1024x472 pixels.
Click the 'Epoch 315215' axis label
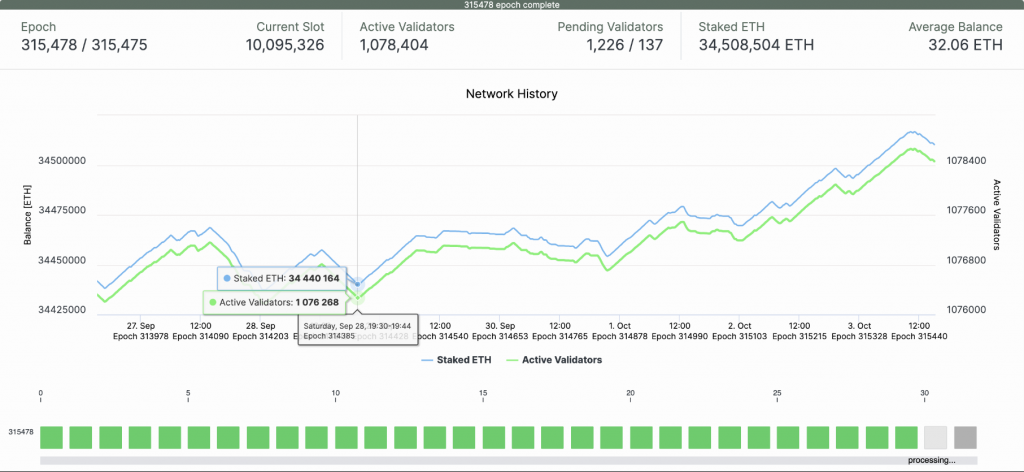coord(799,336)
